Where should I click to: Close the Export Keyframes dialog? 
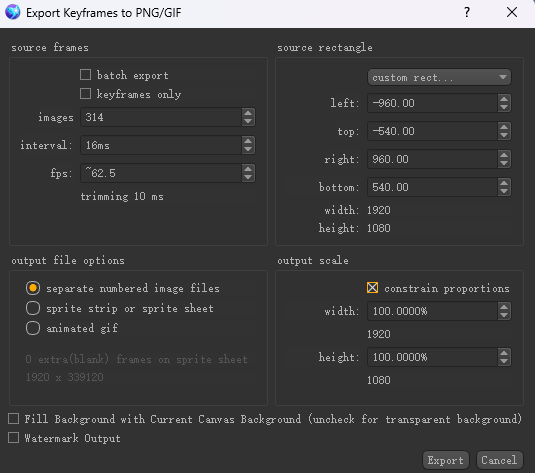click(x=512, y=12)
